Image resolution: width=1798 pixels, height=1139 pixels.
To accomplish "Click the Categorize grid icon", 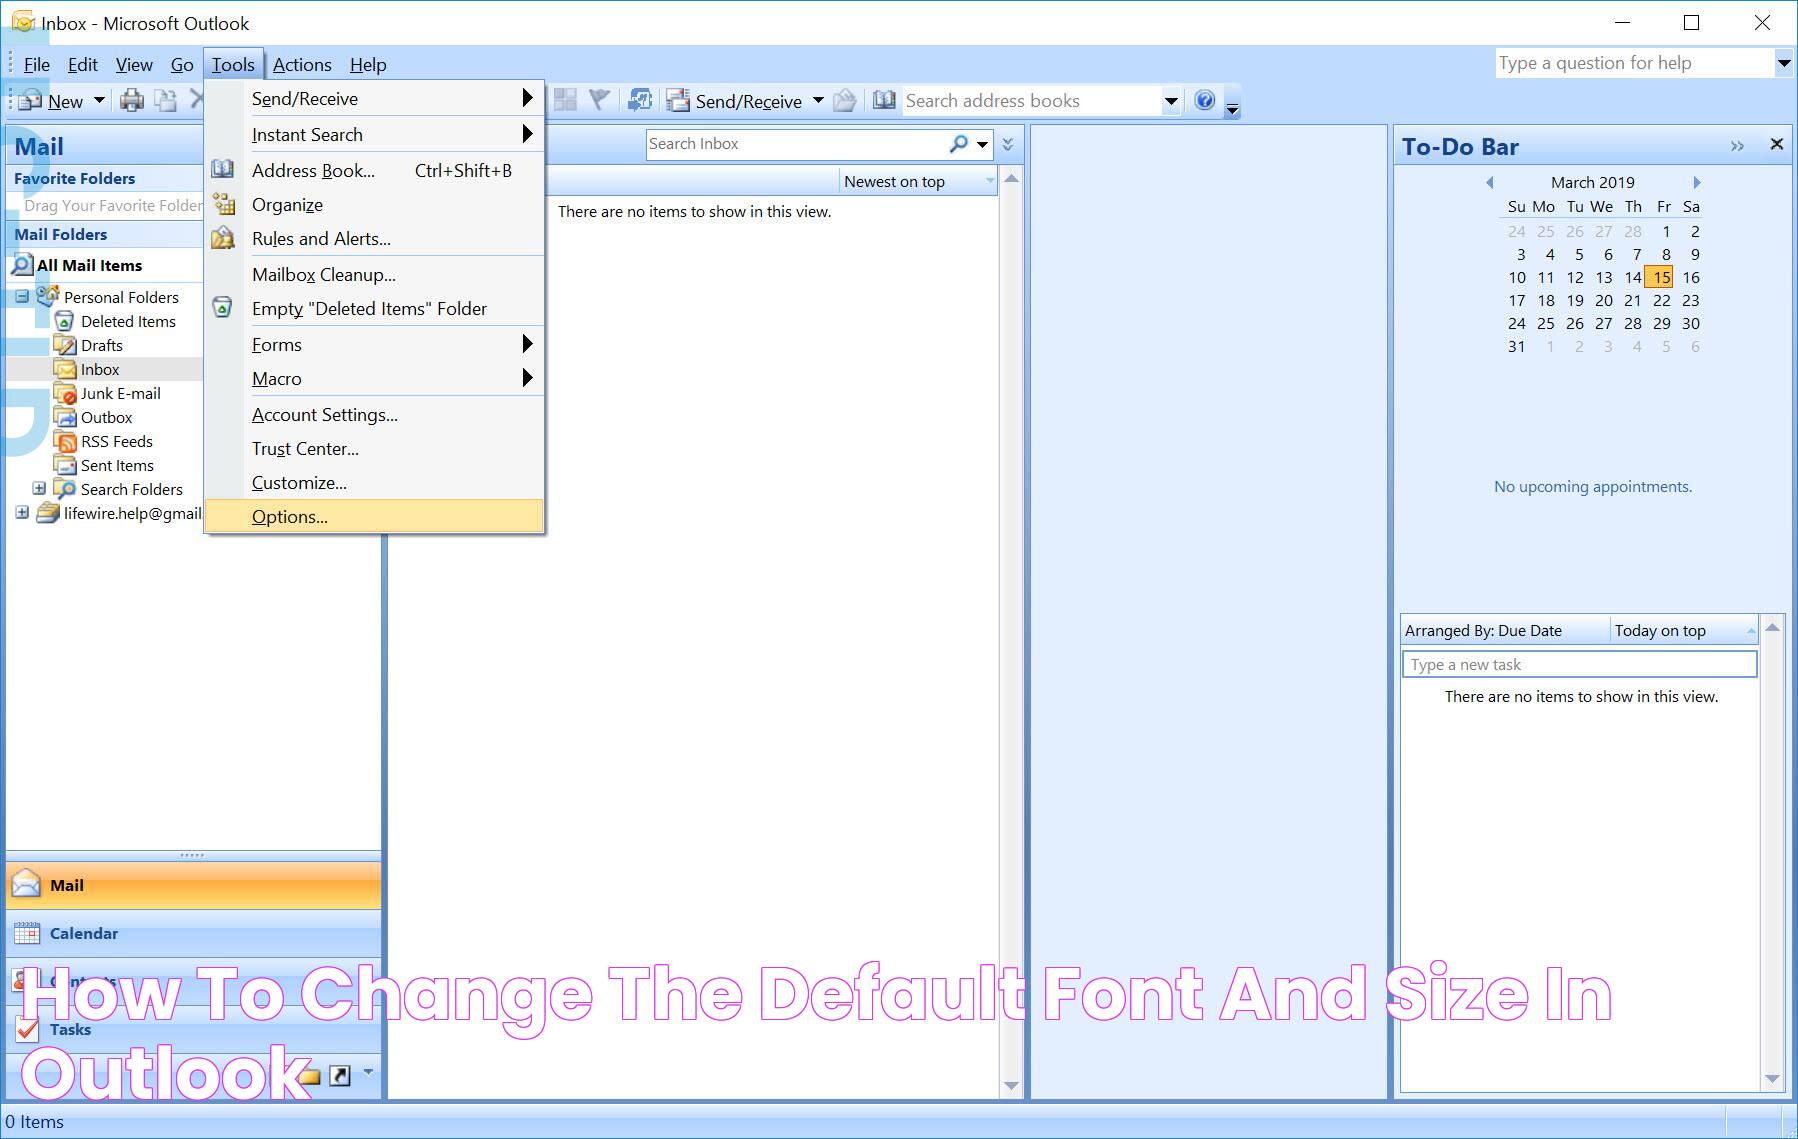I will 565,100.
